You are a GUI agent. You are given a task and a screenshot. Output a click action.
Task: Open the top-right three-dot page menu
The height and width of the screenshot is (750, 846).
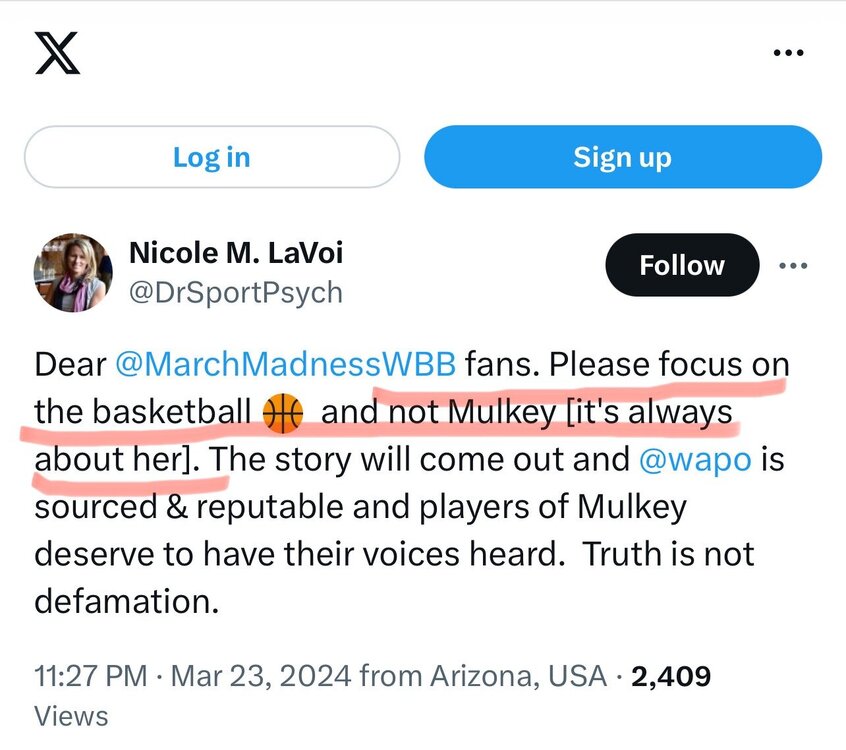[789, 54]
